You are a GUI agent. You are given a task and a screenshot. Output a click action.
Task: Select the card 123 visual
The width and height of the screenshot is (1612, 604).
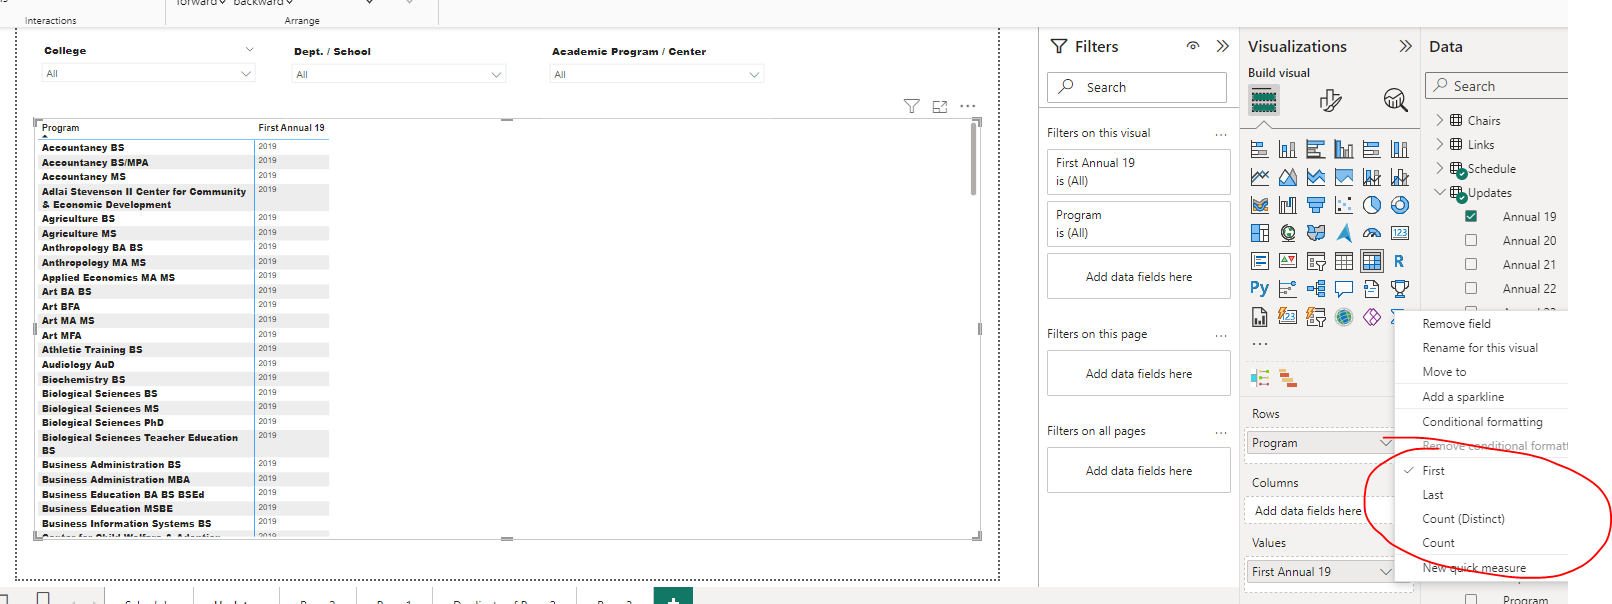[1400, 233]
